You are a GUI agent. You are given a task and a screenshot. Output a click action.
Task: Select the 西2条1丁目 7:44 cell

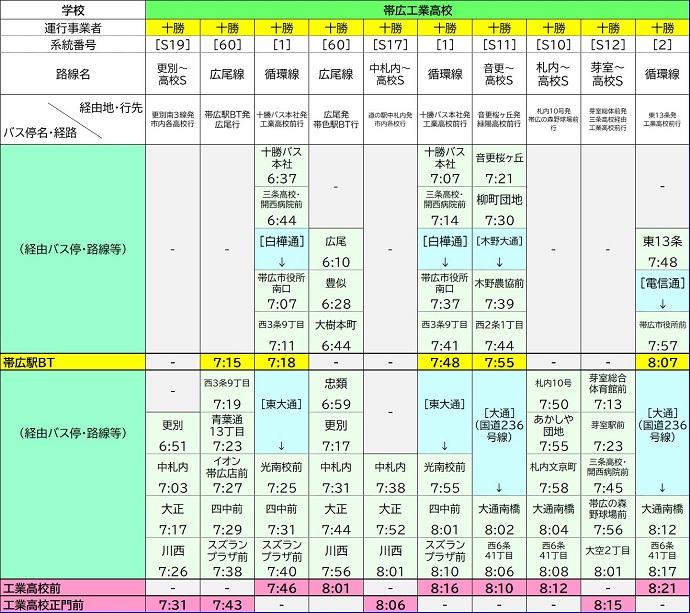499,333
